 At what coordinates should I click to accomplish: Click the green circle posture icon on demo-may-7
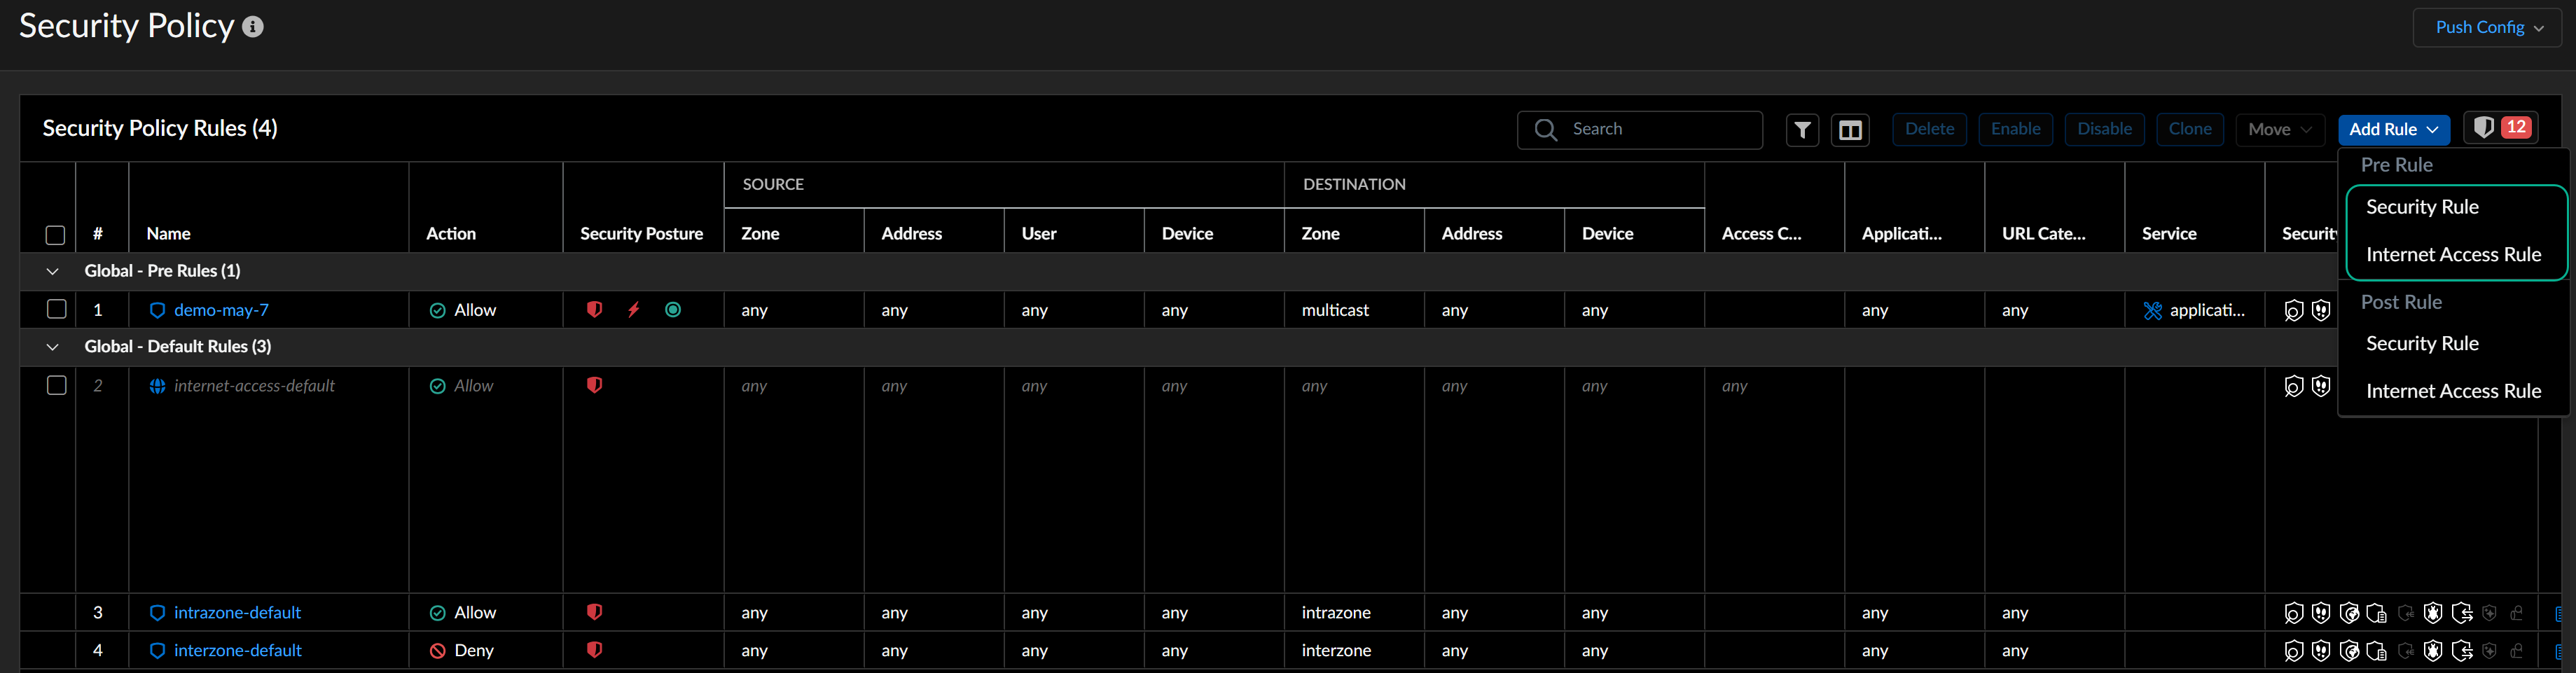click(673, 310)
